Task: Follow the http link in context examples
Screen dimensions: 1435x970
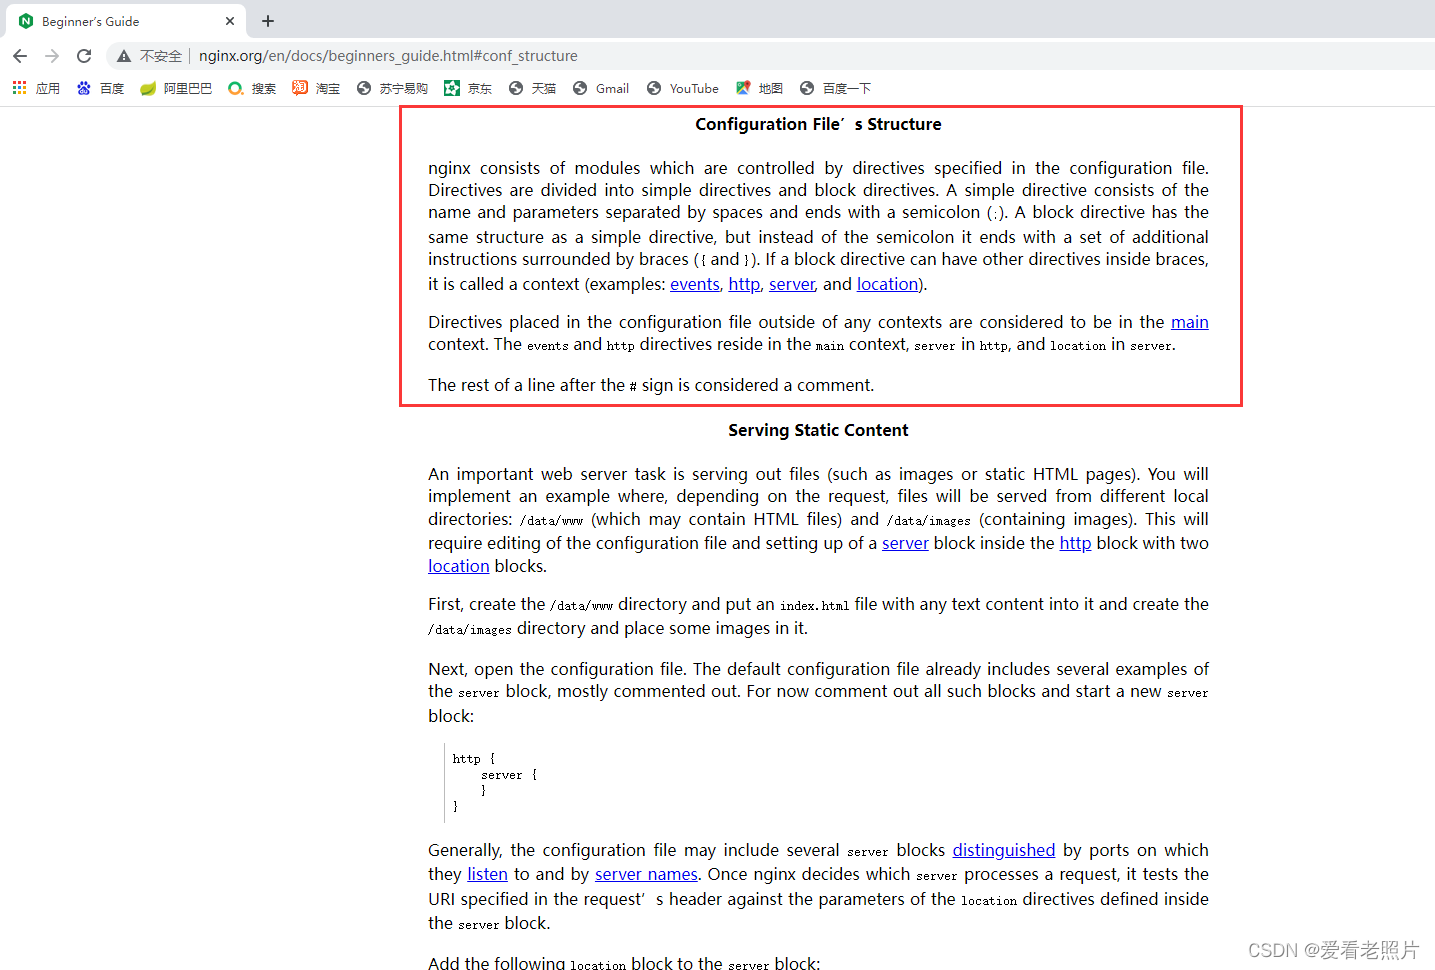Action: (x=744, y=284)
